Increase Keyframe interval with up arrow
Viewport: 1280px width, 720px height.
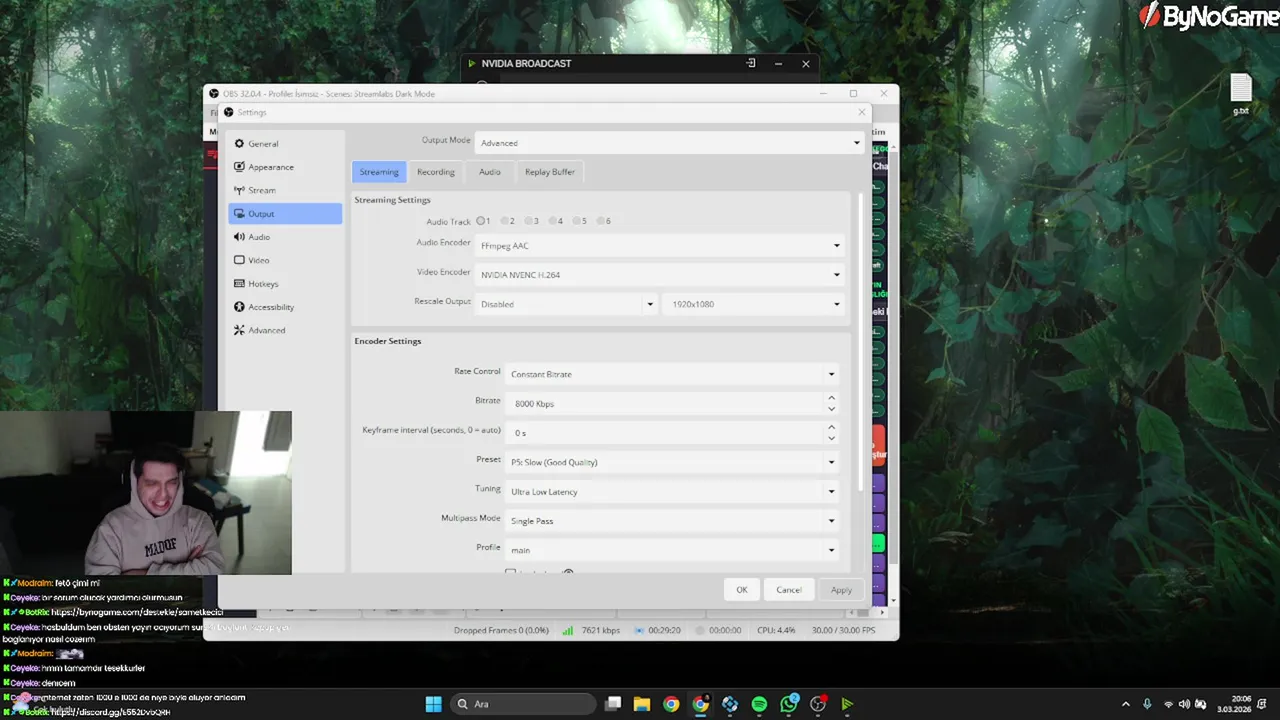click(831, 427)
